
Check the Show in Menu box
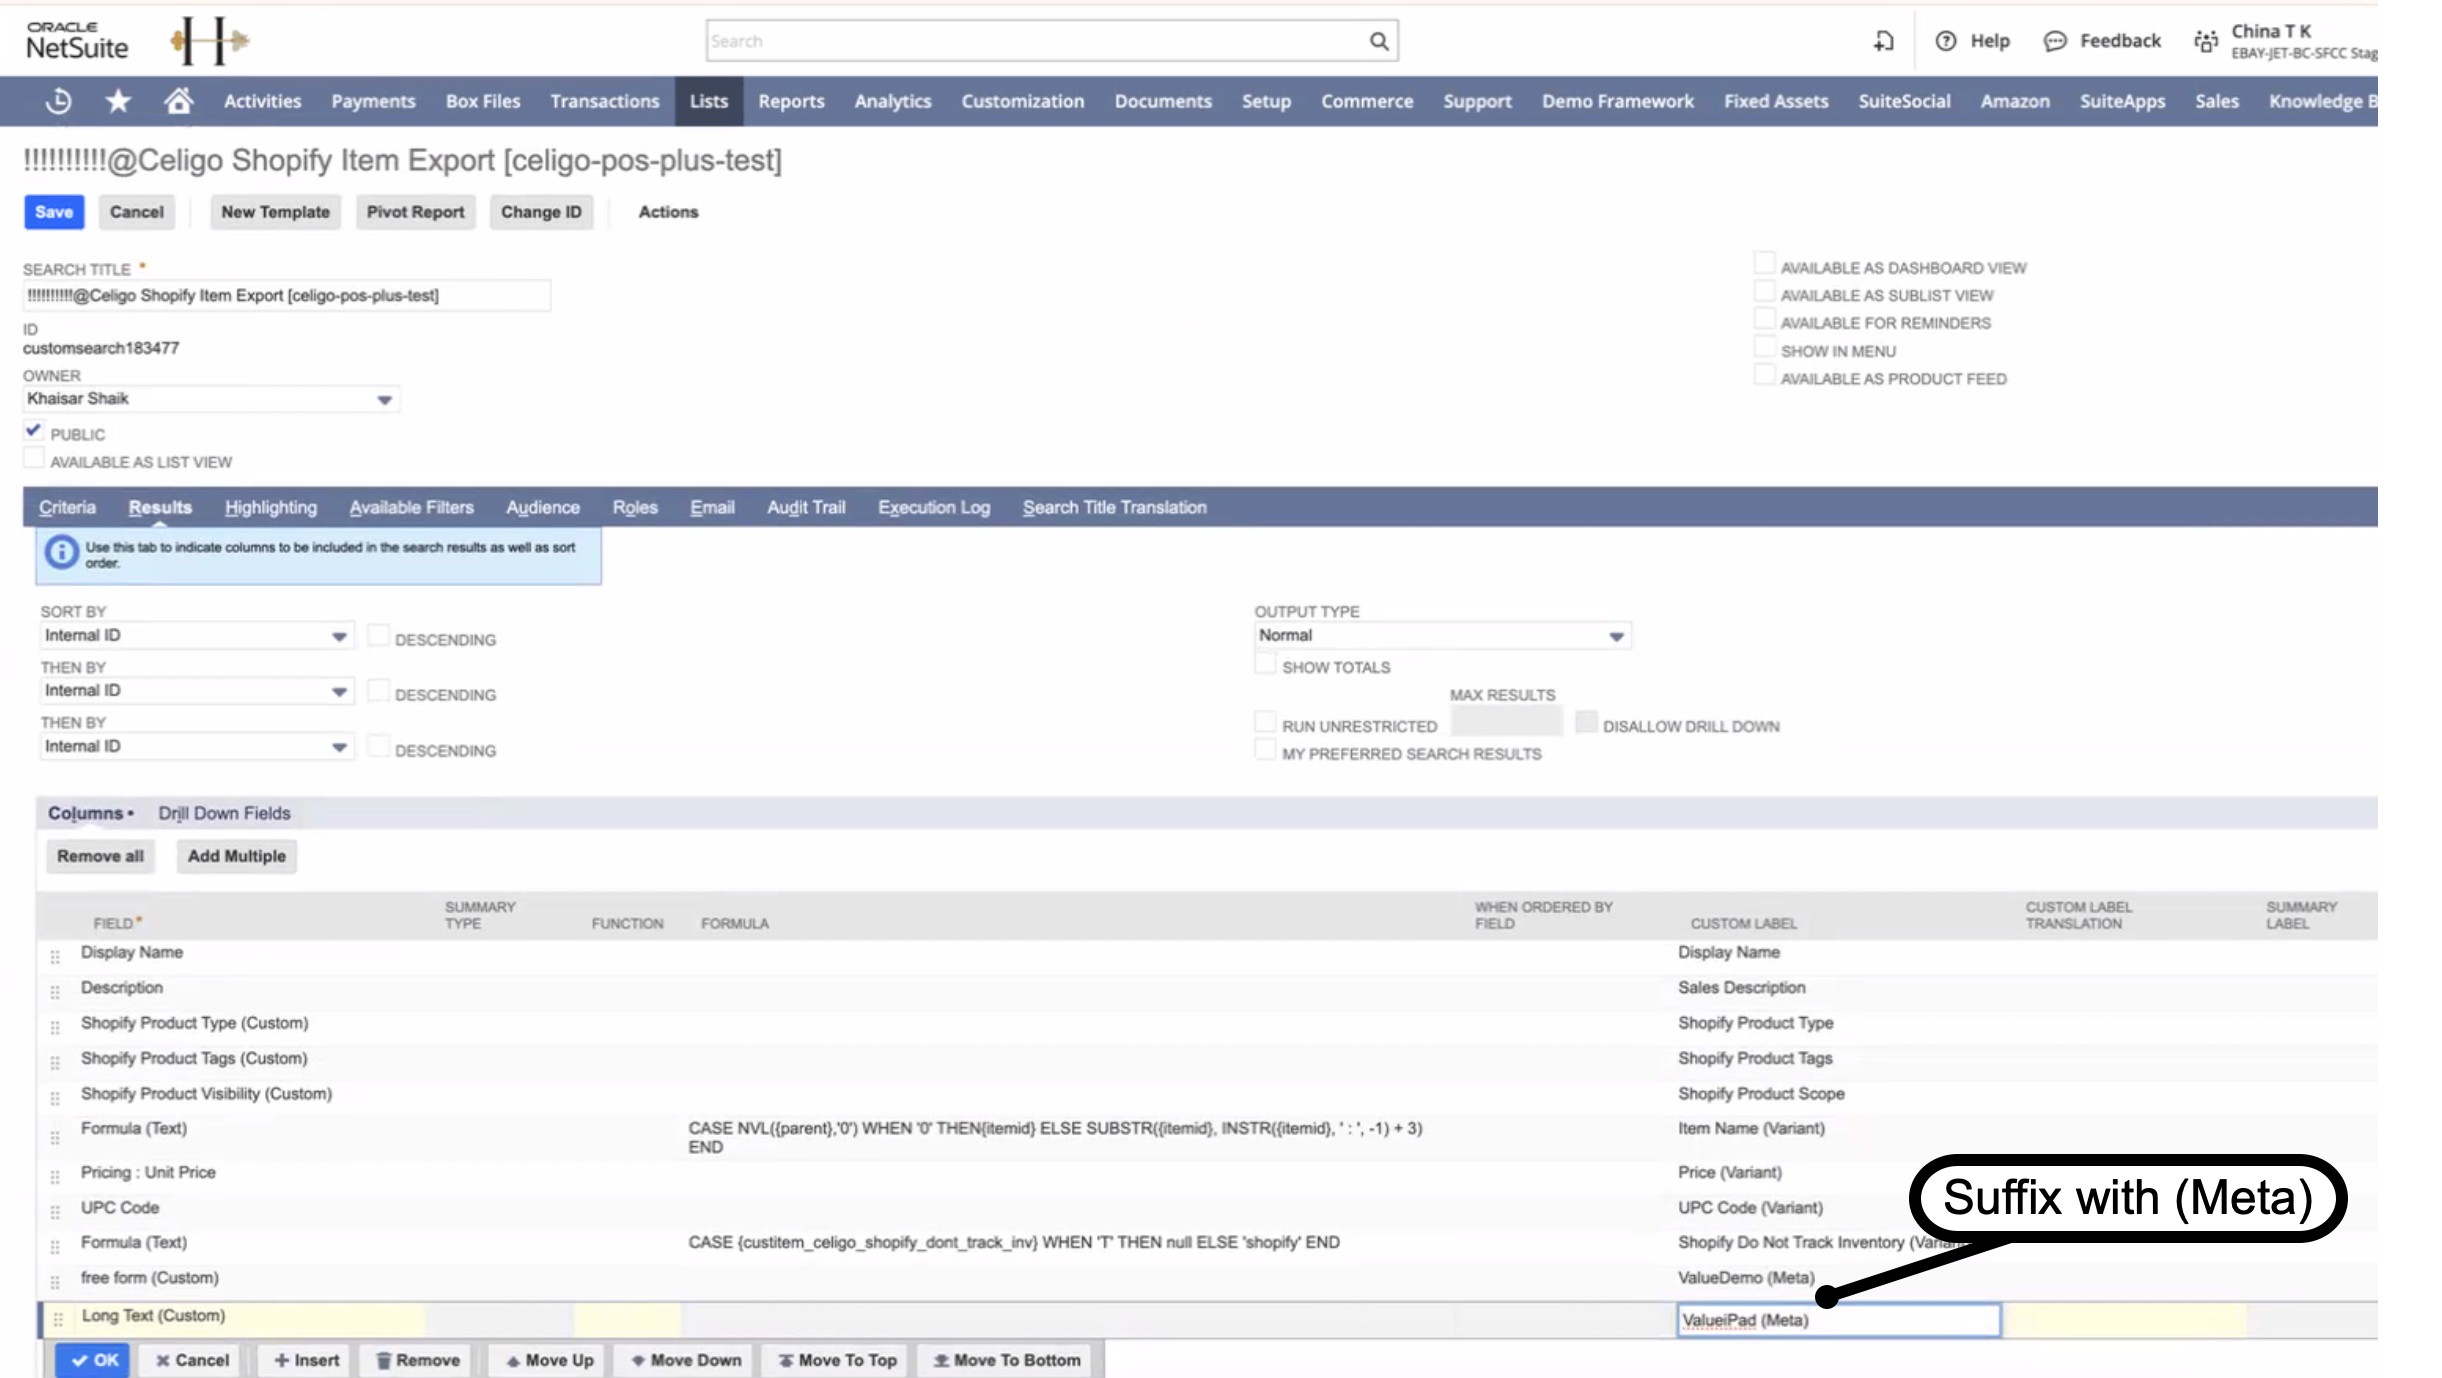1764,348
